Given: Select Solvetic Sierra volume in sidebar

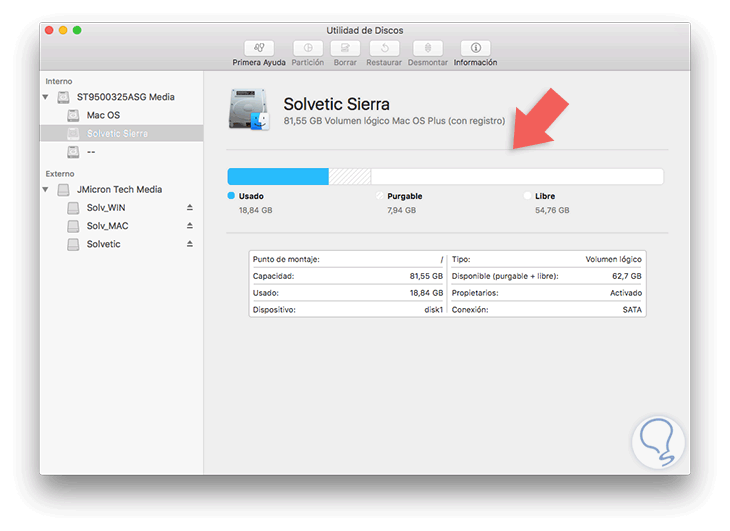Looking at the screenshot, I should 122,134.
